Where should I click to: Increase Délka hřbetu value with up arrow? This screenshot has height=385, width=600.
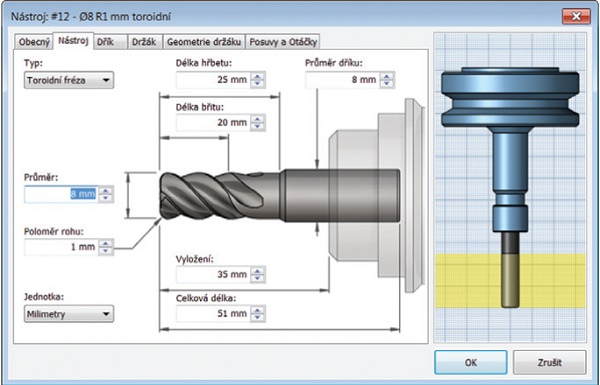(258, 76)
